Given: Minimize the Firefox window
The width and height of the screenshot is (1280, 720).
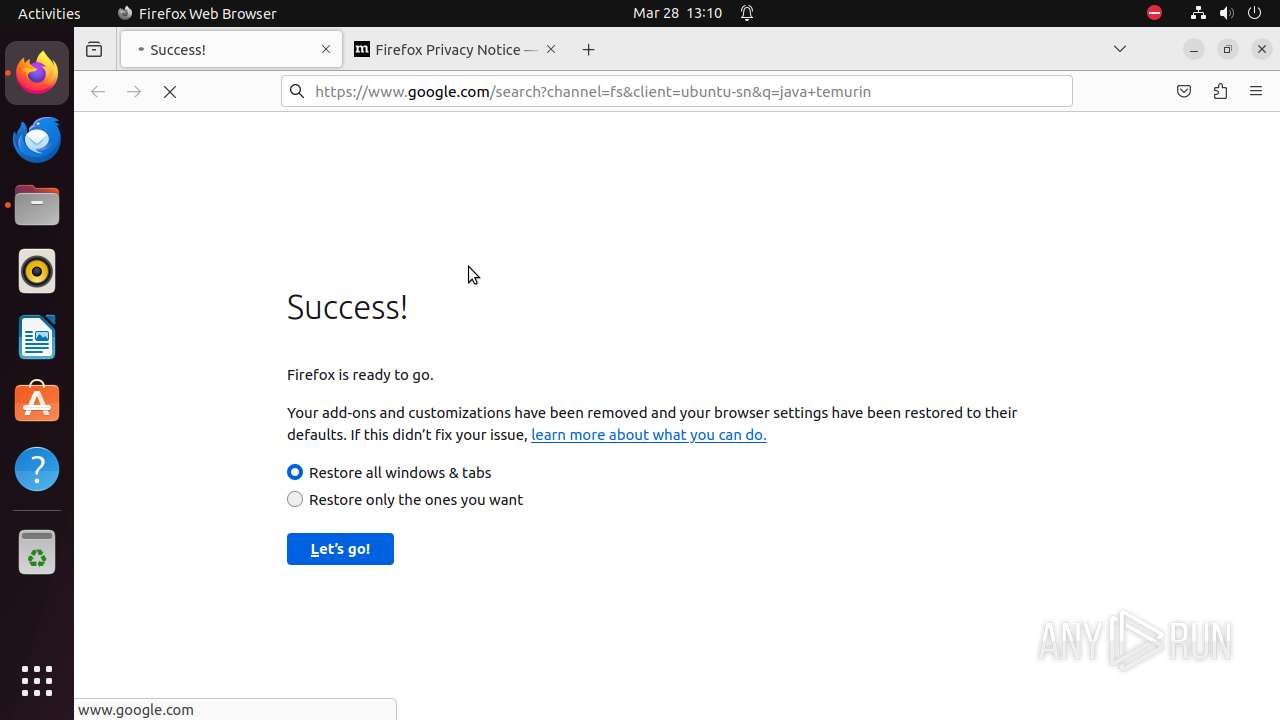Looking at the screenshot, I should click(1193, 49).
